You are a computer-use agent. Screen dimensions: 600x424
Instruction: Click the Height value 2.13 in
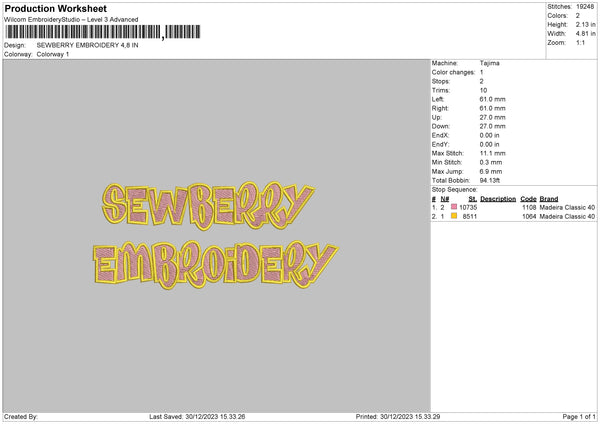pyautogui.click(x=585, y=24)
